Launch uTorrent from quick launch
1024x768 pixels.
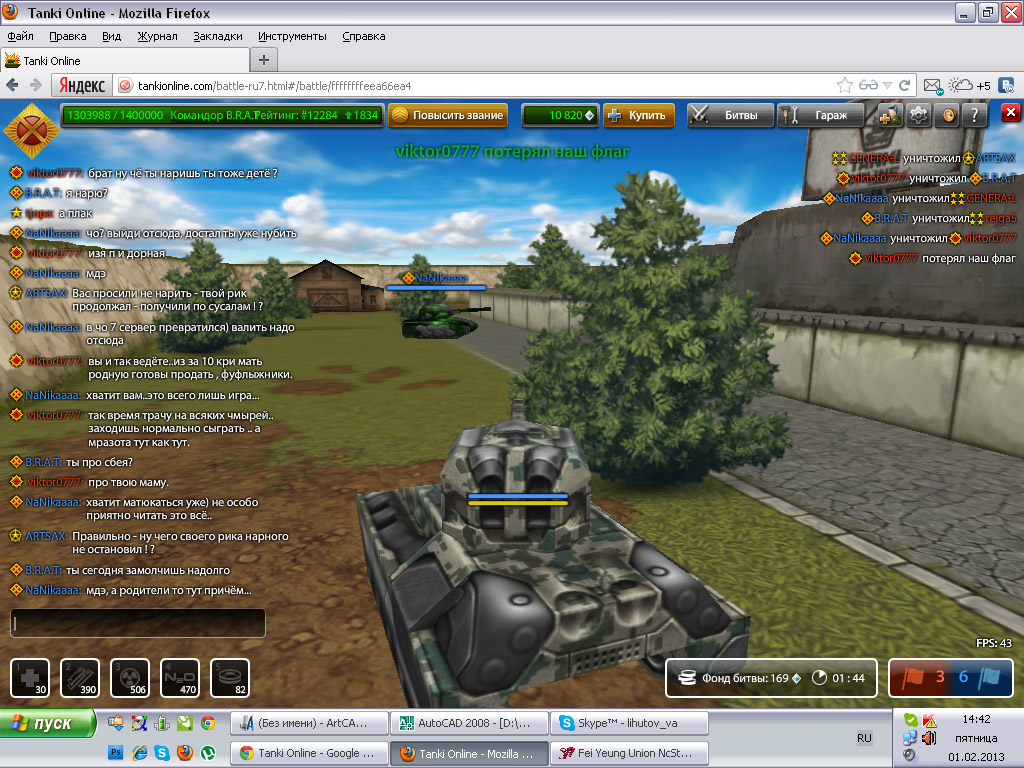coord(208,752)
